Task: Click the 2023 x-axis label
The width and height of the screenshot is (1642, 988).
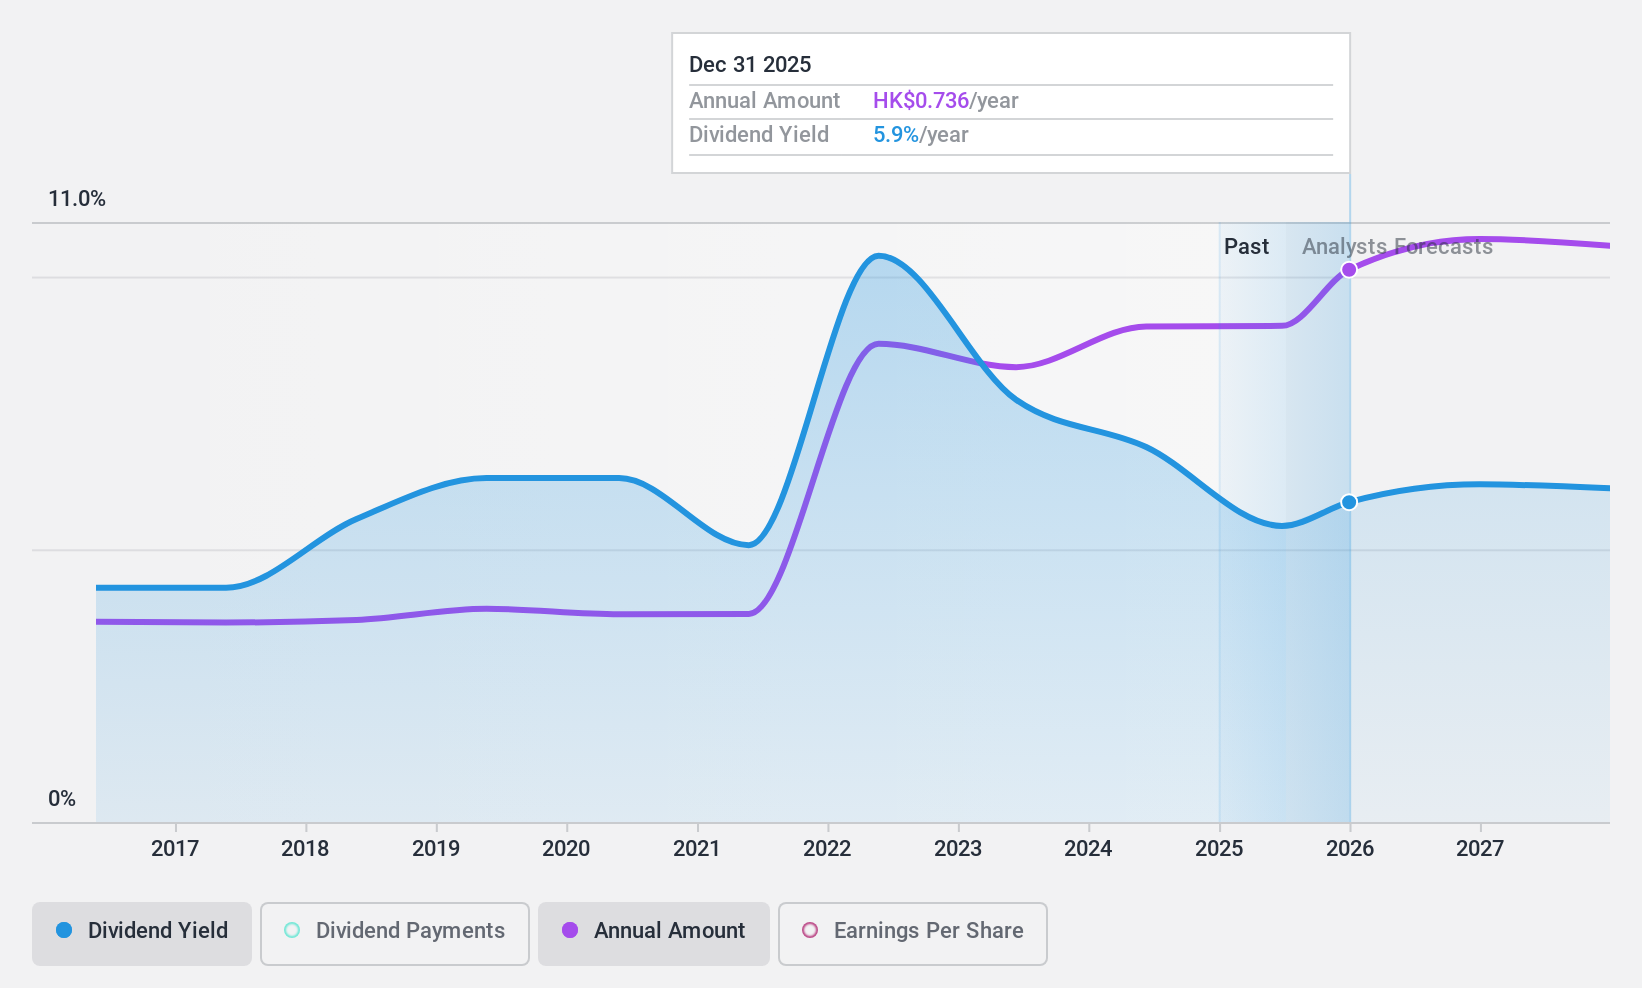Action: pos(958,849)
